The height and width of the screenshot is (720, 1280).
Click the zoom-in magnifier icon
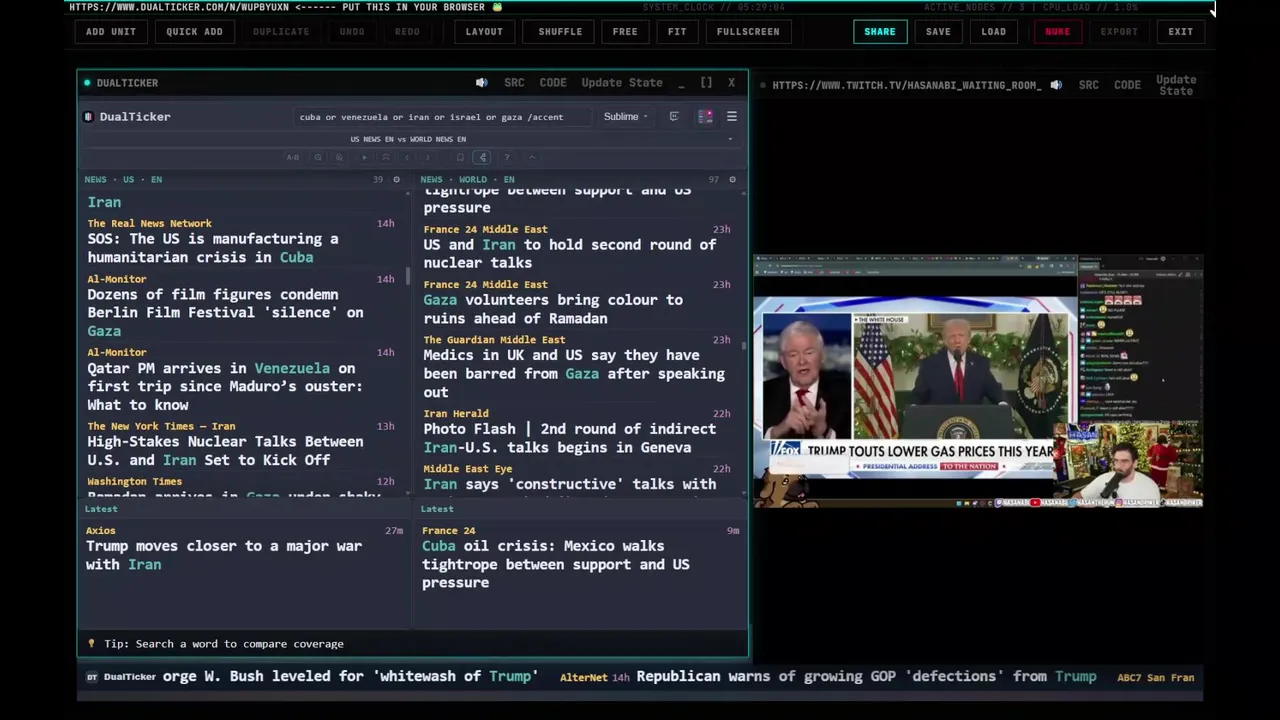(339, 157)
